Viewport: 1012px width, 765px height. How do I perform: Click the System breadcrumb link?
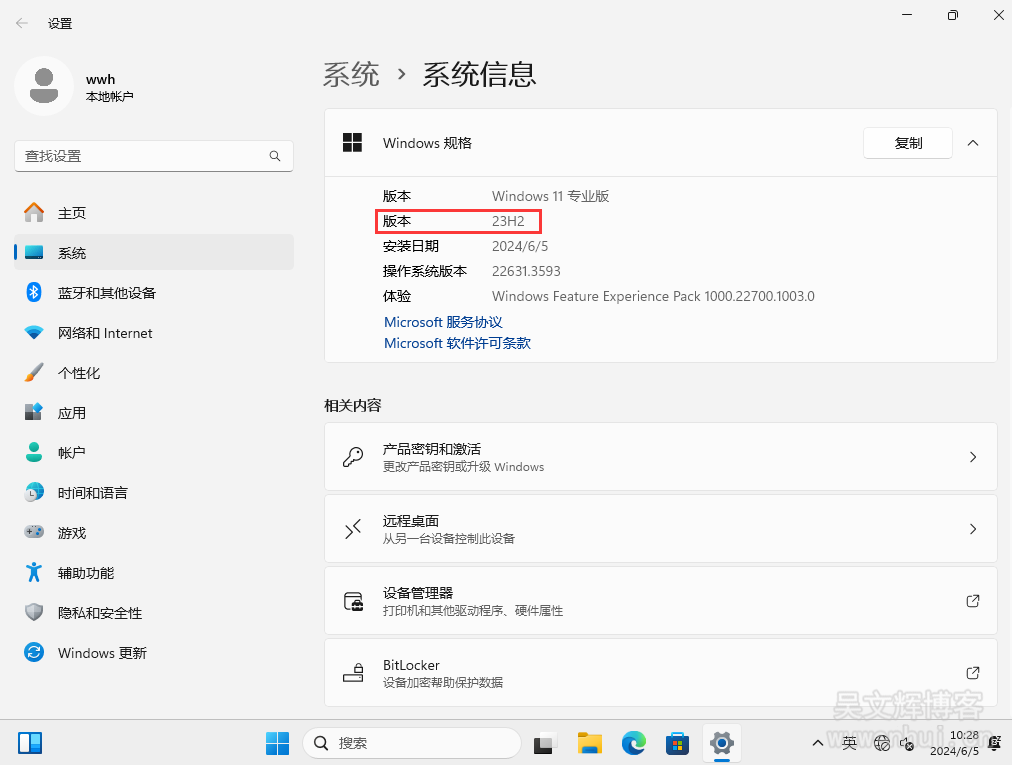point(351,74)
